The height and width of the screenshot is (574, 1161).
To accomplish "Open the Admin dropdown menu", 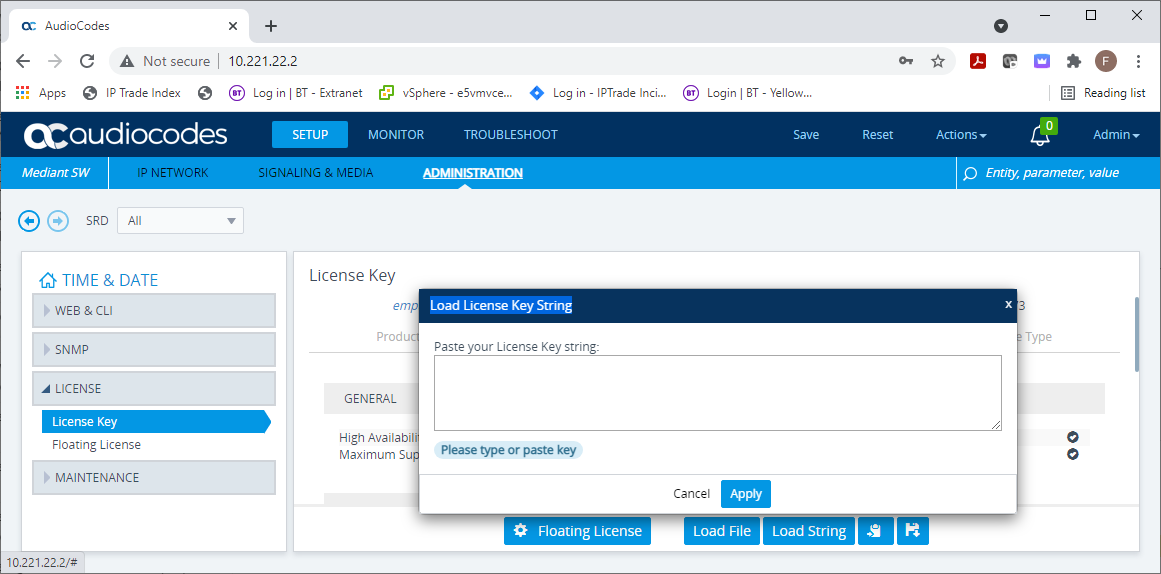I will [1116, 135].
